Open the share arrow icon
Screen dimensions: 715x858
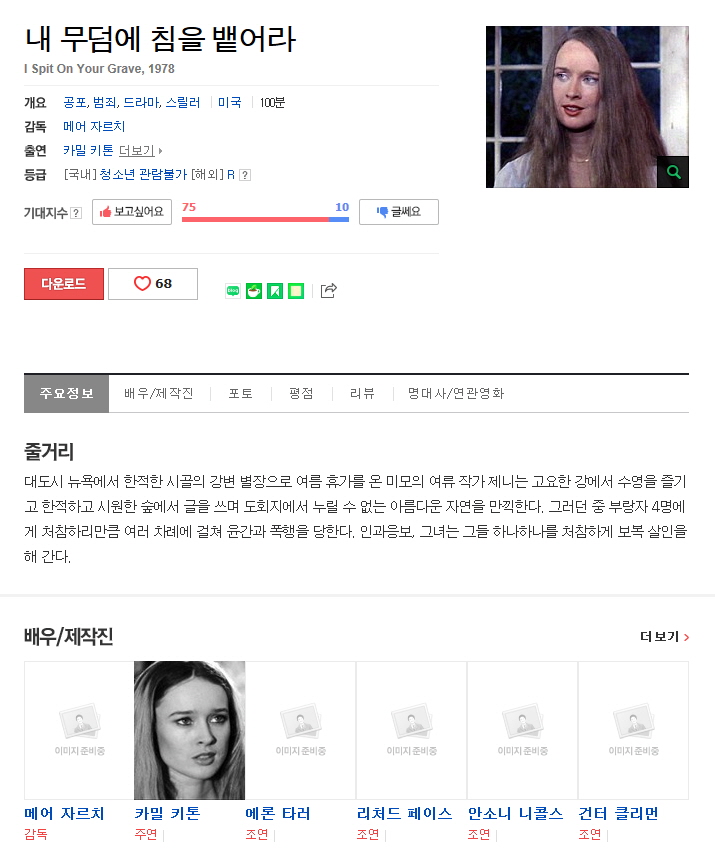(328, 291)
